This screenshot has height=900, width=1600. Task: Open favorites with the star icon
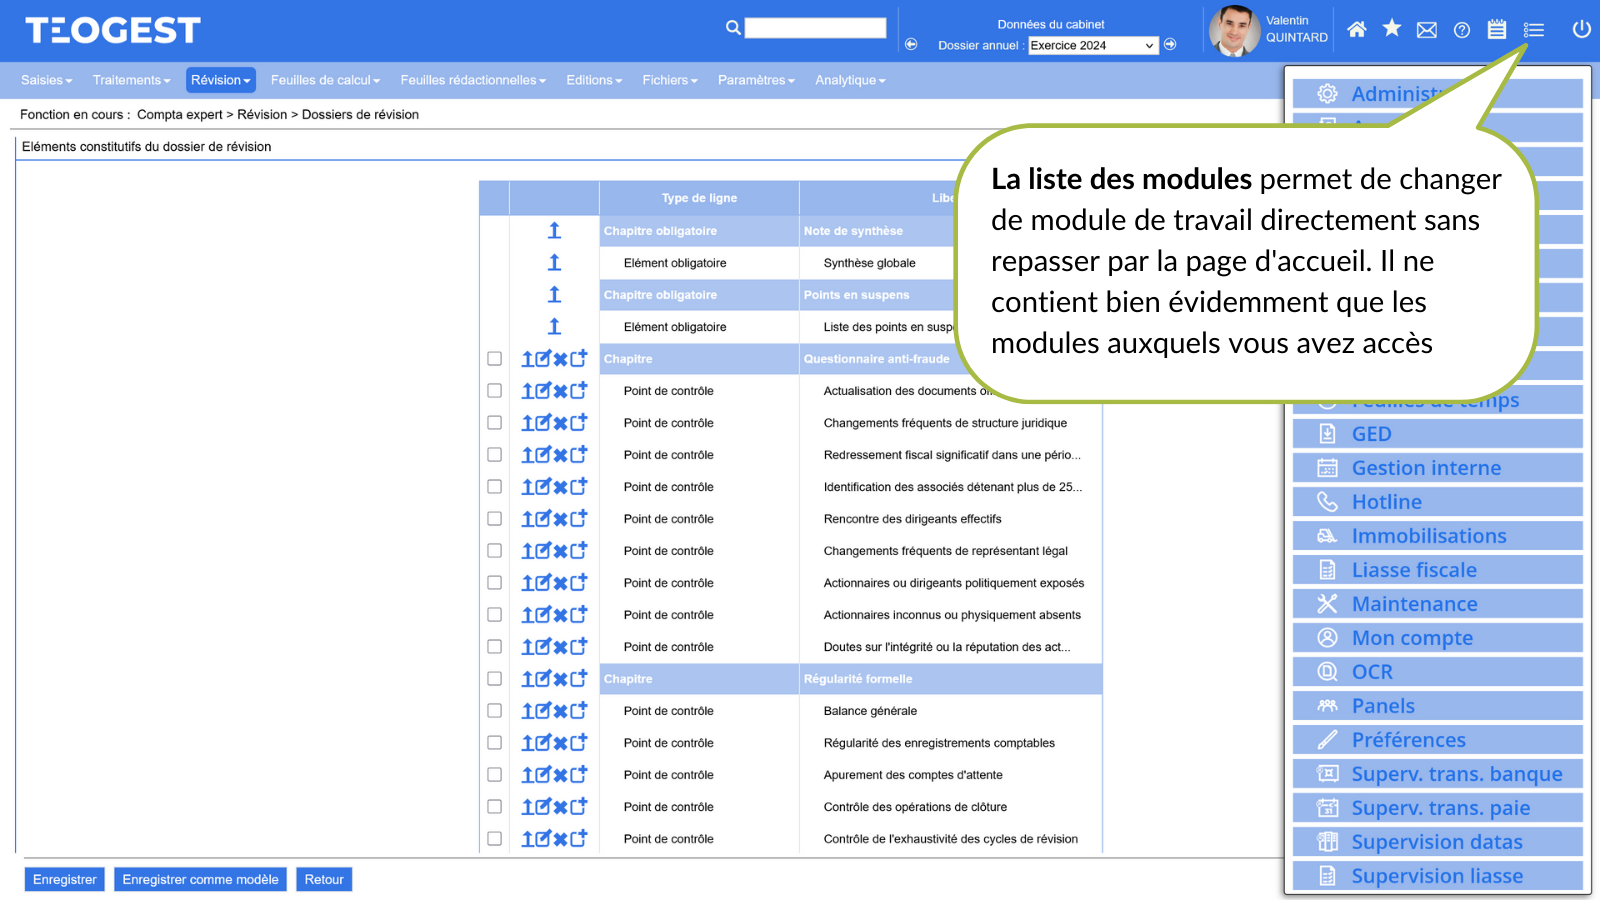[x=1391, y=29]
